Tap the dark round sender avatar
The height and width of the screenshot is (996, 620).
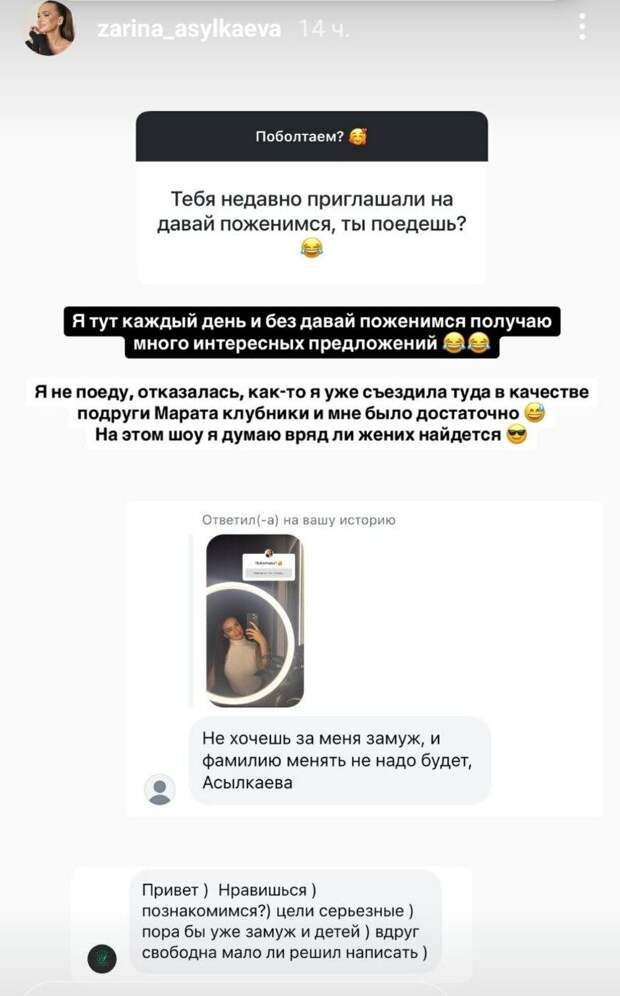coord(102,959)
